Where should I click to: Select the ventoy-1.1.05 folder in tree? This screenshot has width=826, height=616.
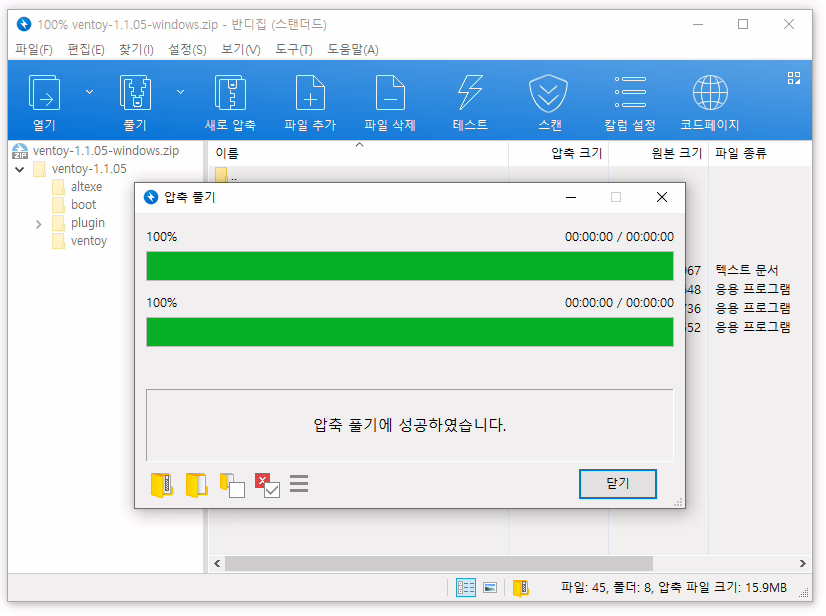pyautogui.click(x=89, y=169)
